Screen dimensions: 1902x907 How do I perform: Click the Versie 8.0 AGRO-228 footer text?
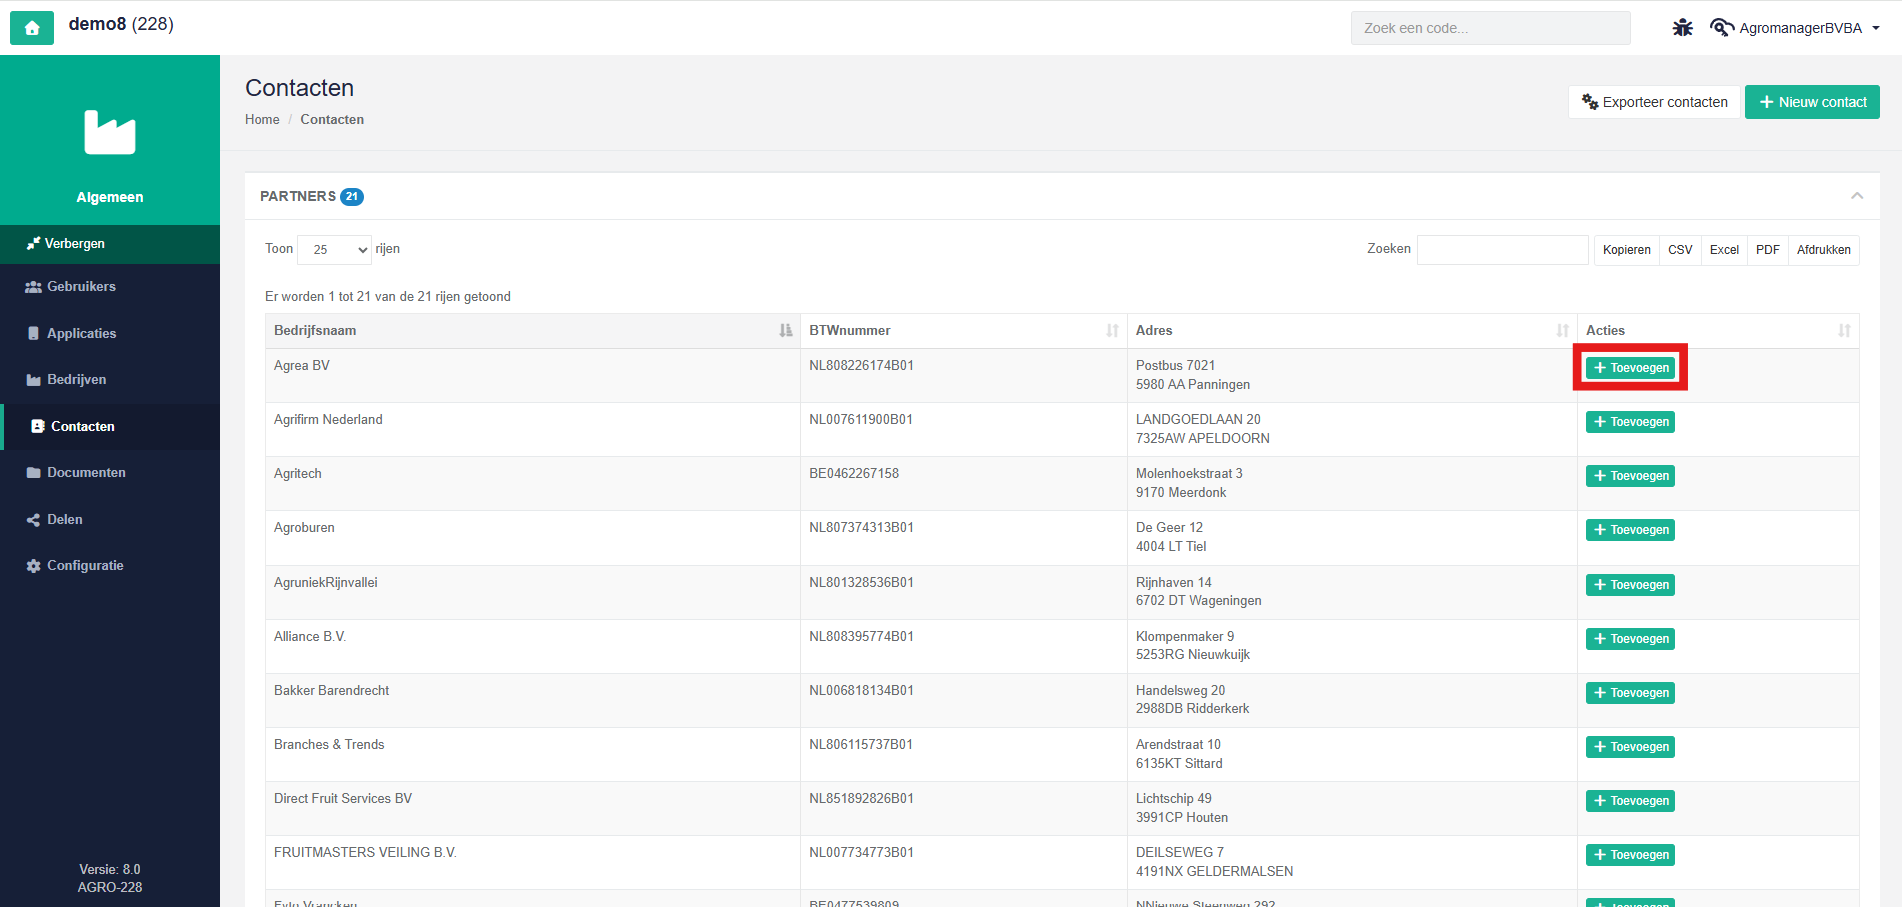coord(110,878)
